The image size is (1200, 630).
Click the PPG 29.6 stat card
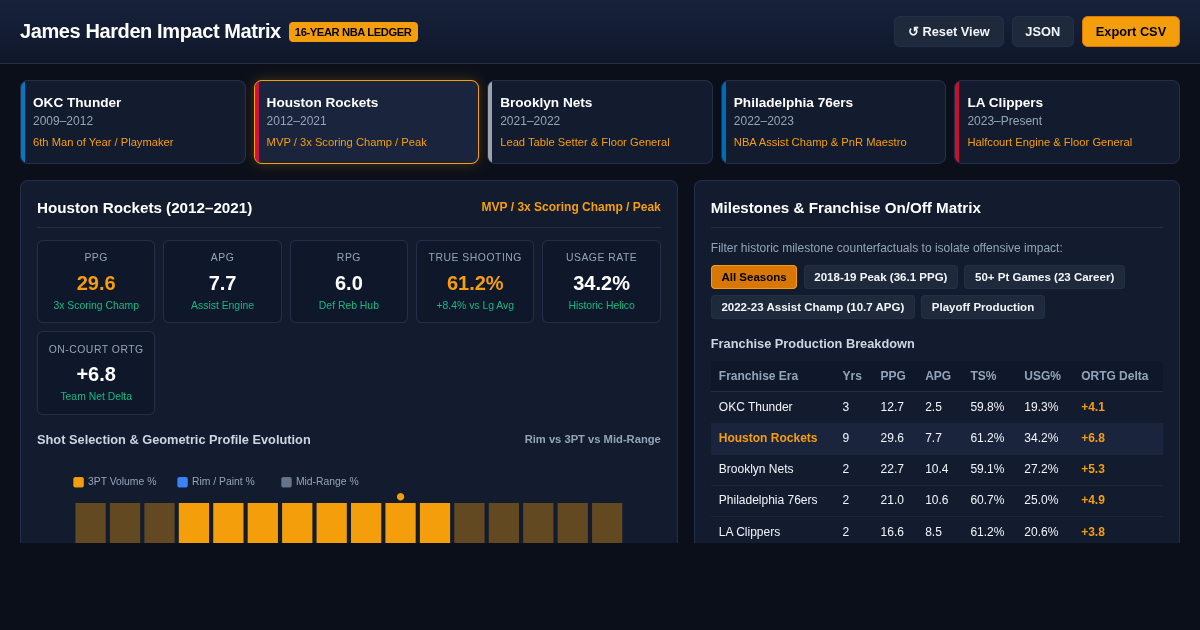[x=96, y=282]
